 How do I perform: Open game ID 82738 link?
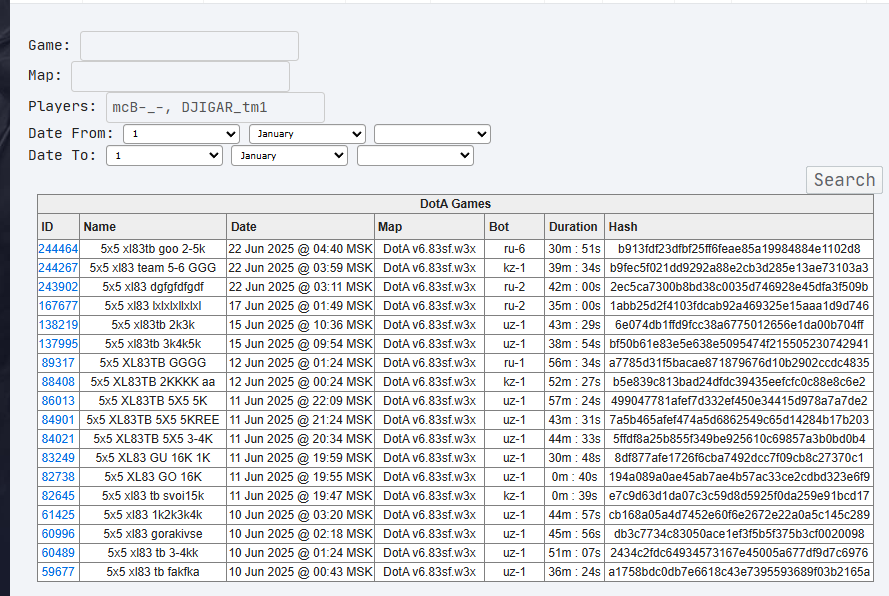pos(58,477)
